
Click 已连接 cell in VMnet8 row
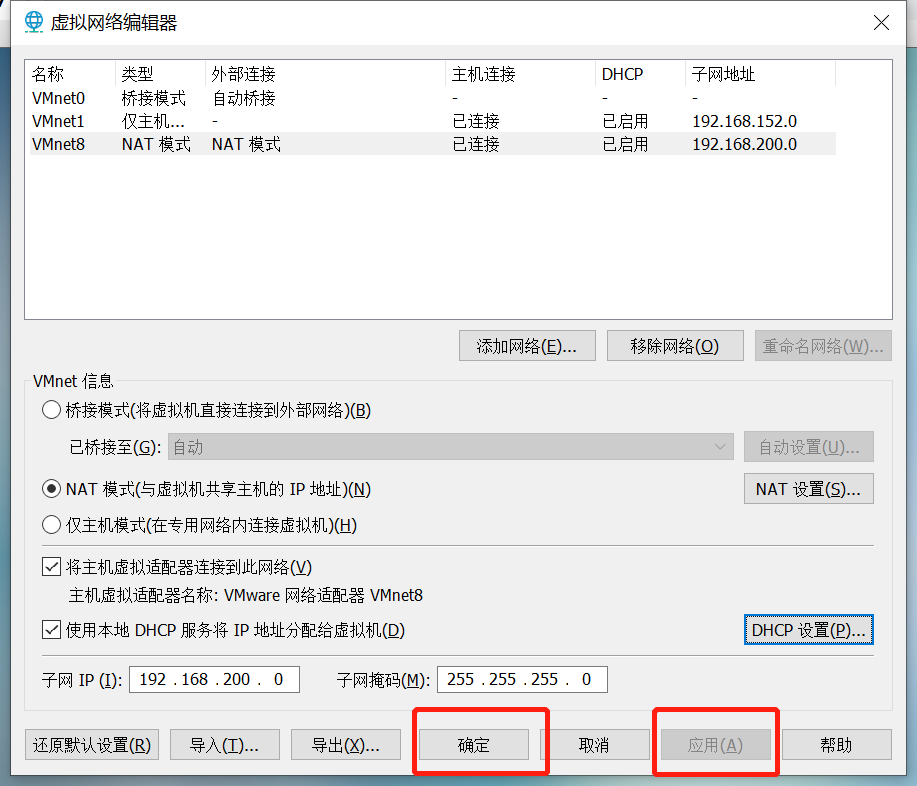pyautogui.click(x=475, y=144)
